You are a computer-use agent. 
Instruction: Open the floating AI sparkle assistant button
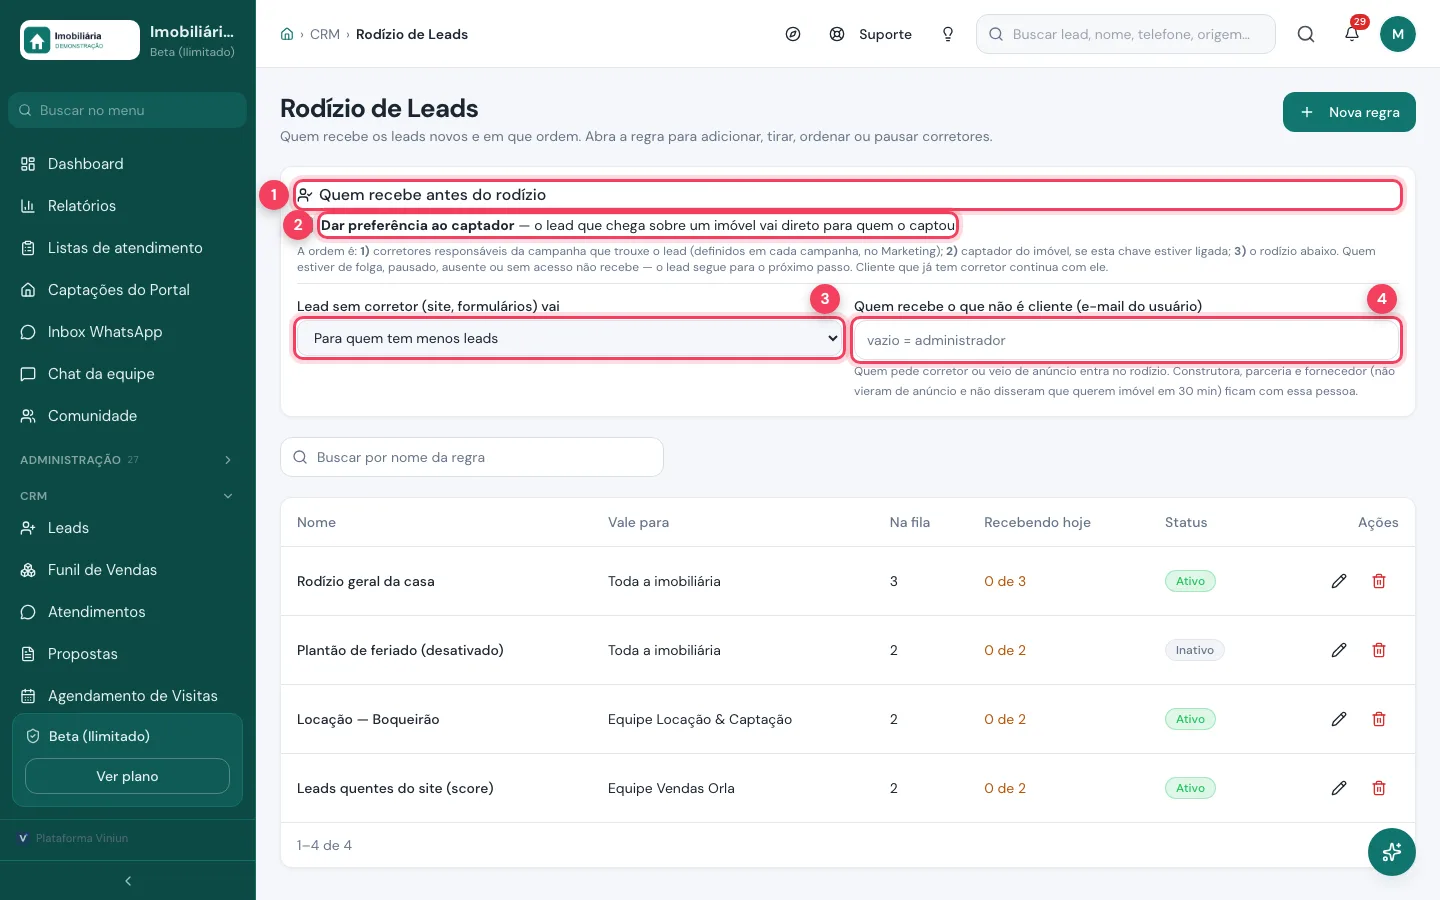[x=1392, y=852]
